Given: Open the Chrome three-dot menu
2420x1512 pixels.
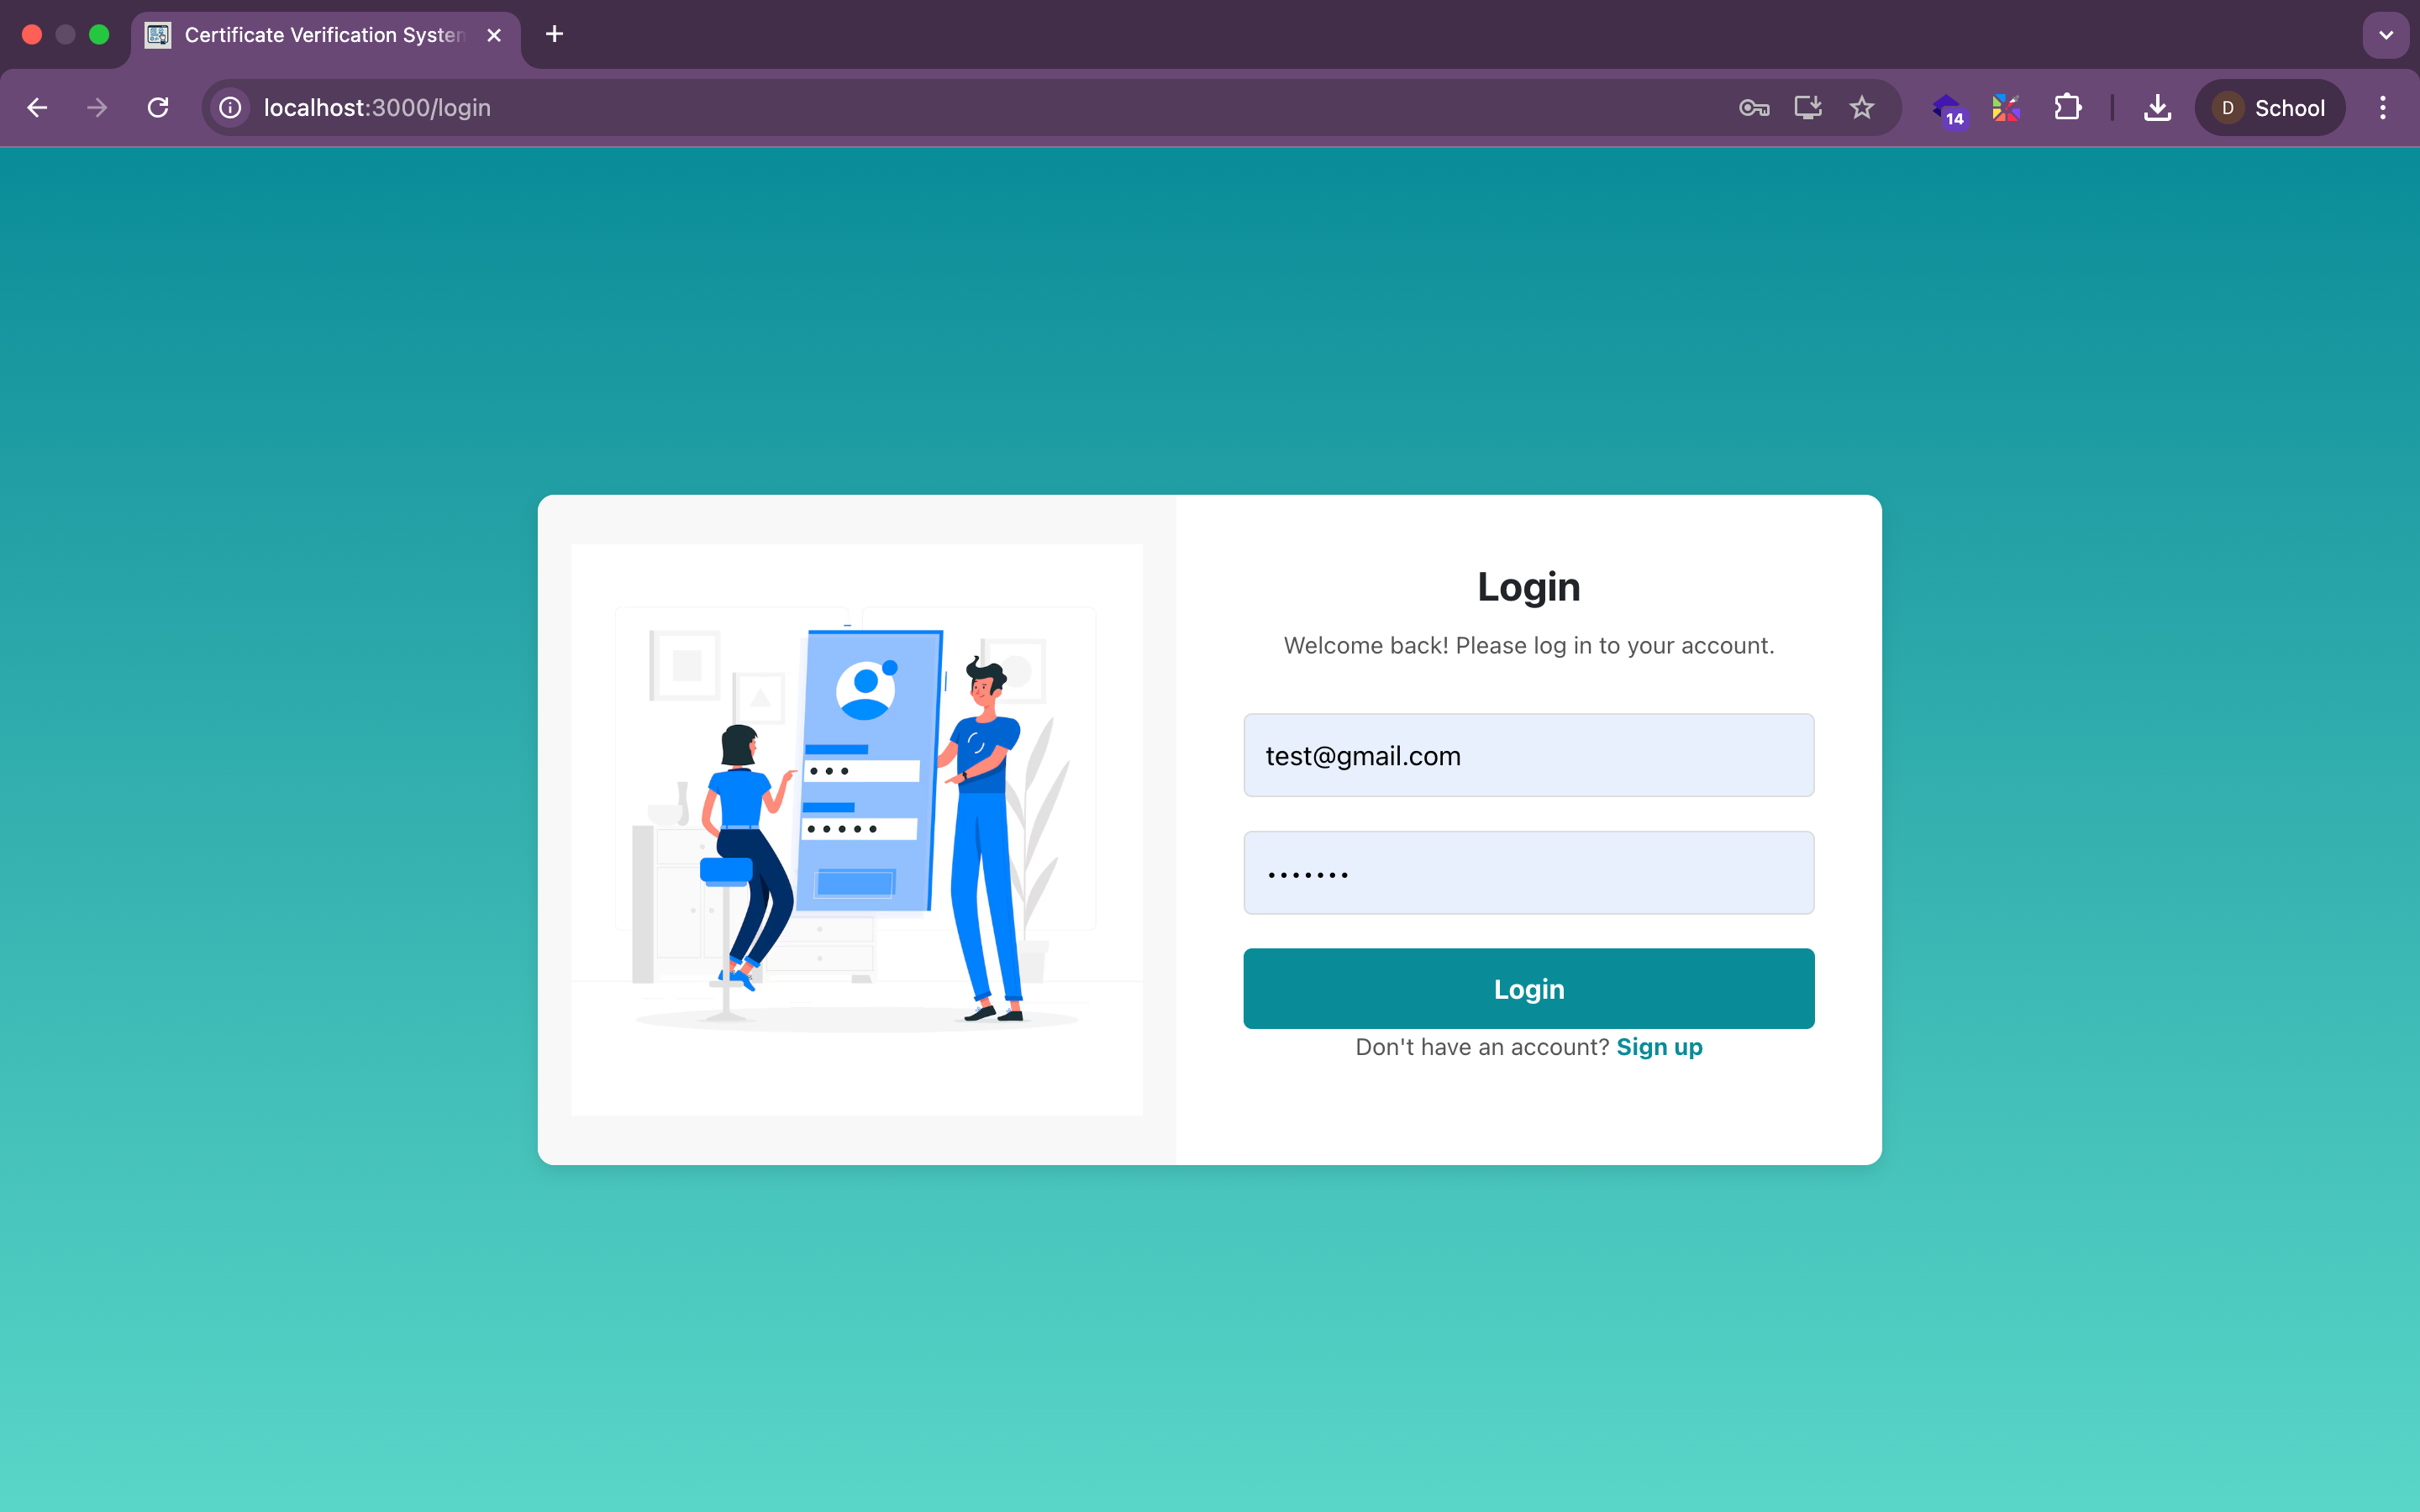Looking at the screenshot, I should (2382, 107).
